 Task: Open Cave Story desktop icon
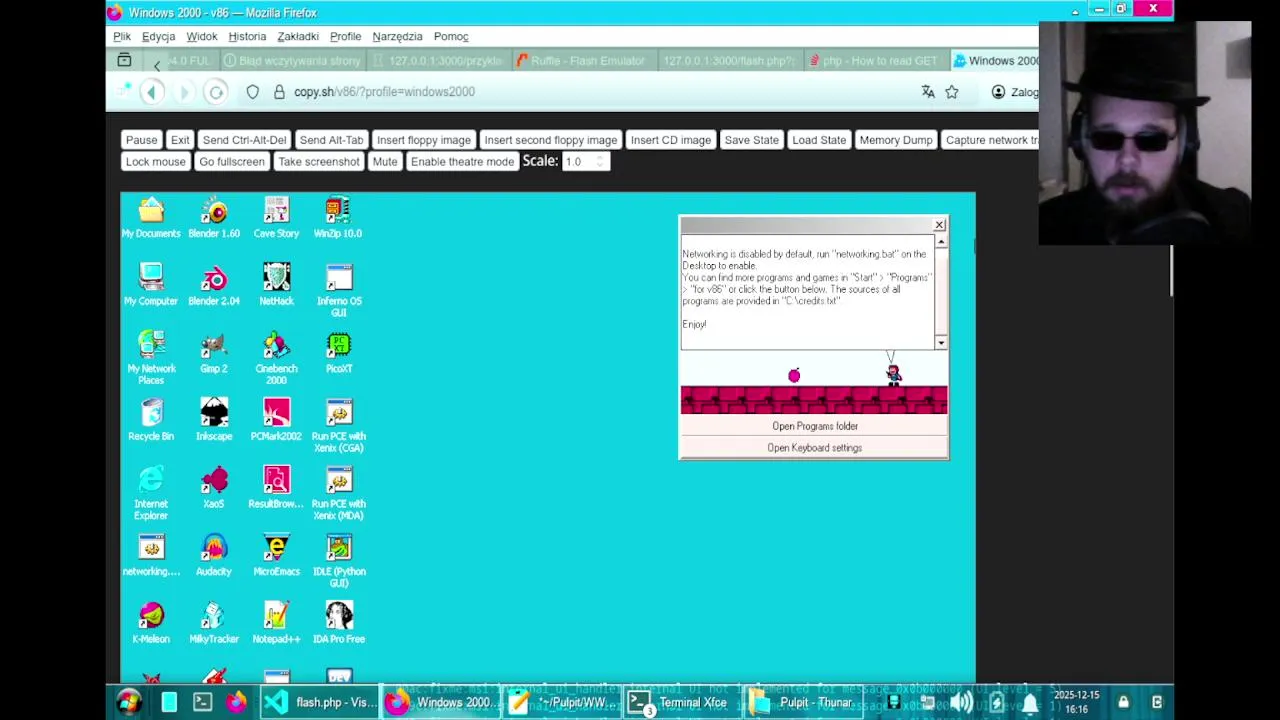[276, 217]
